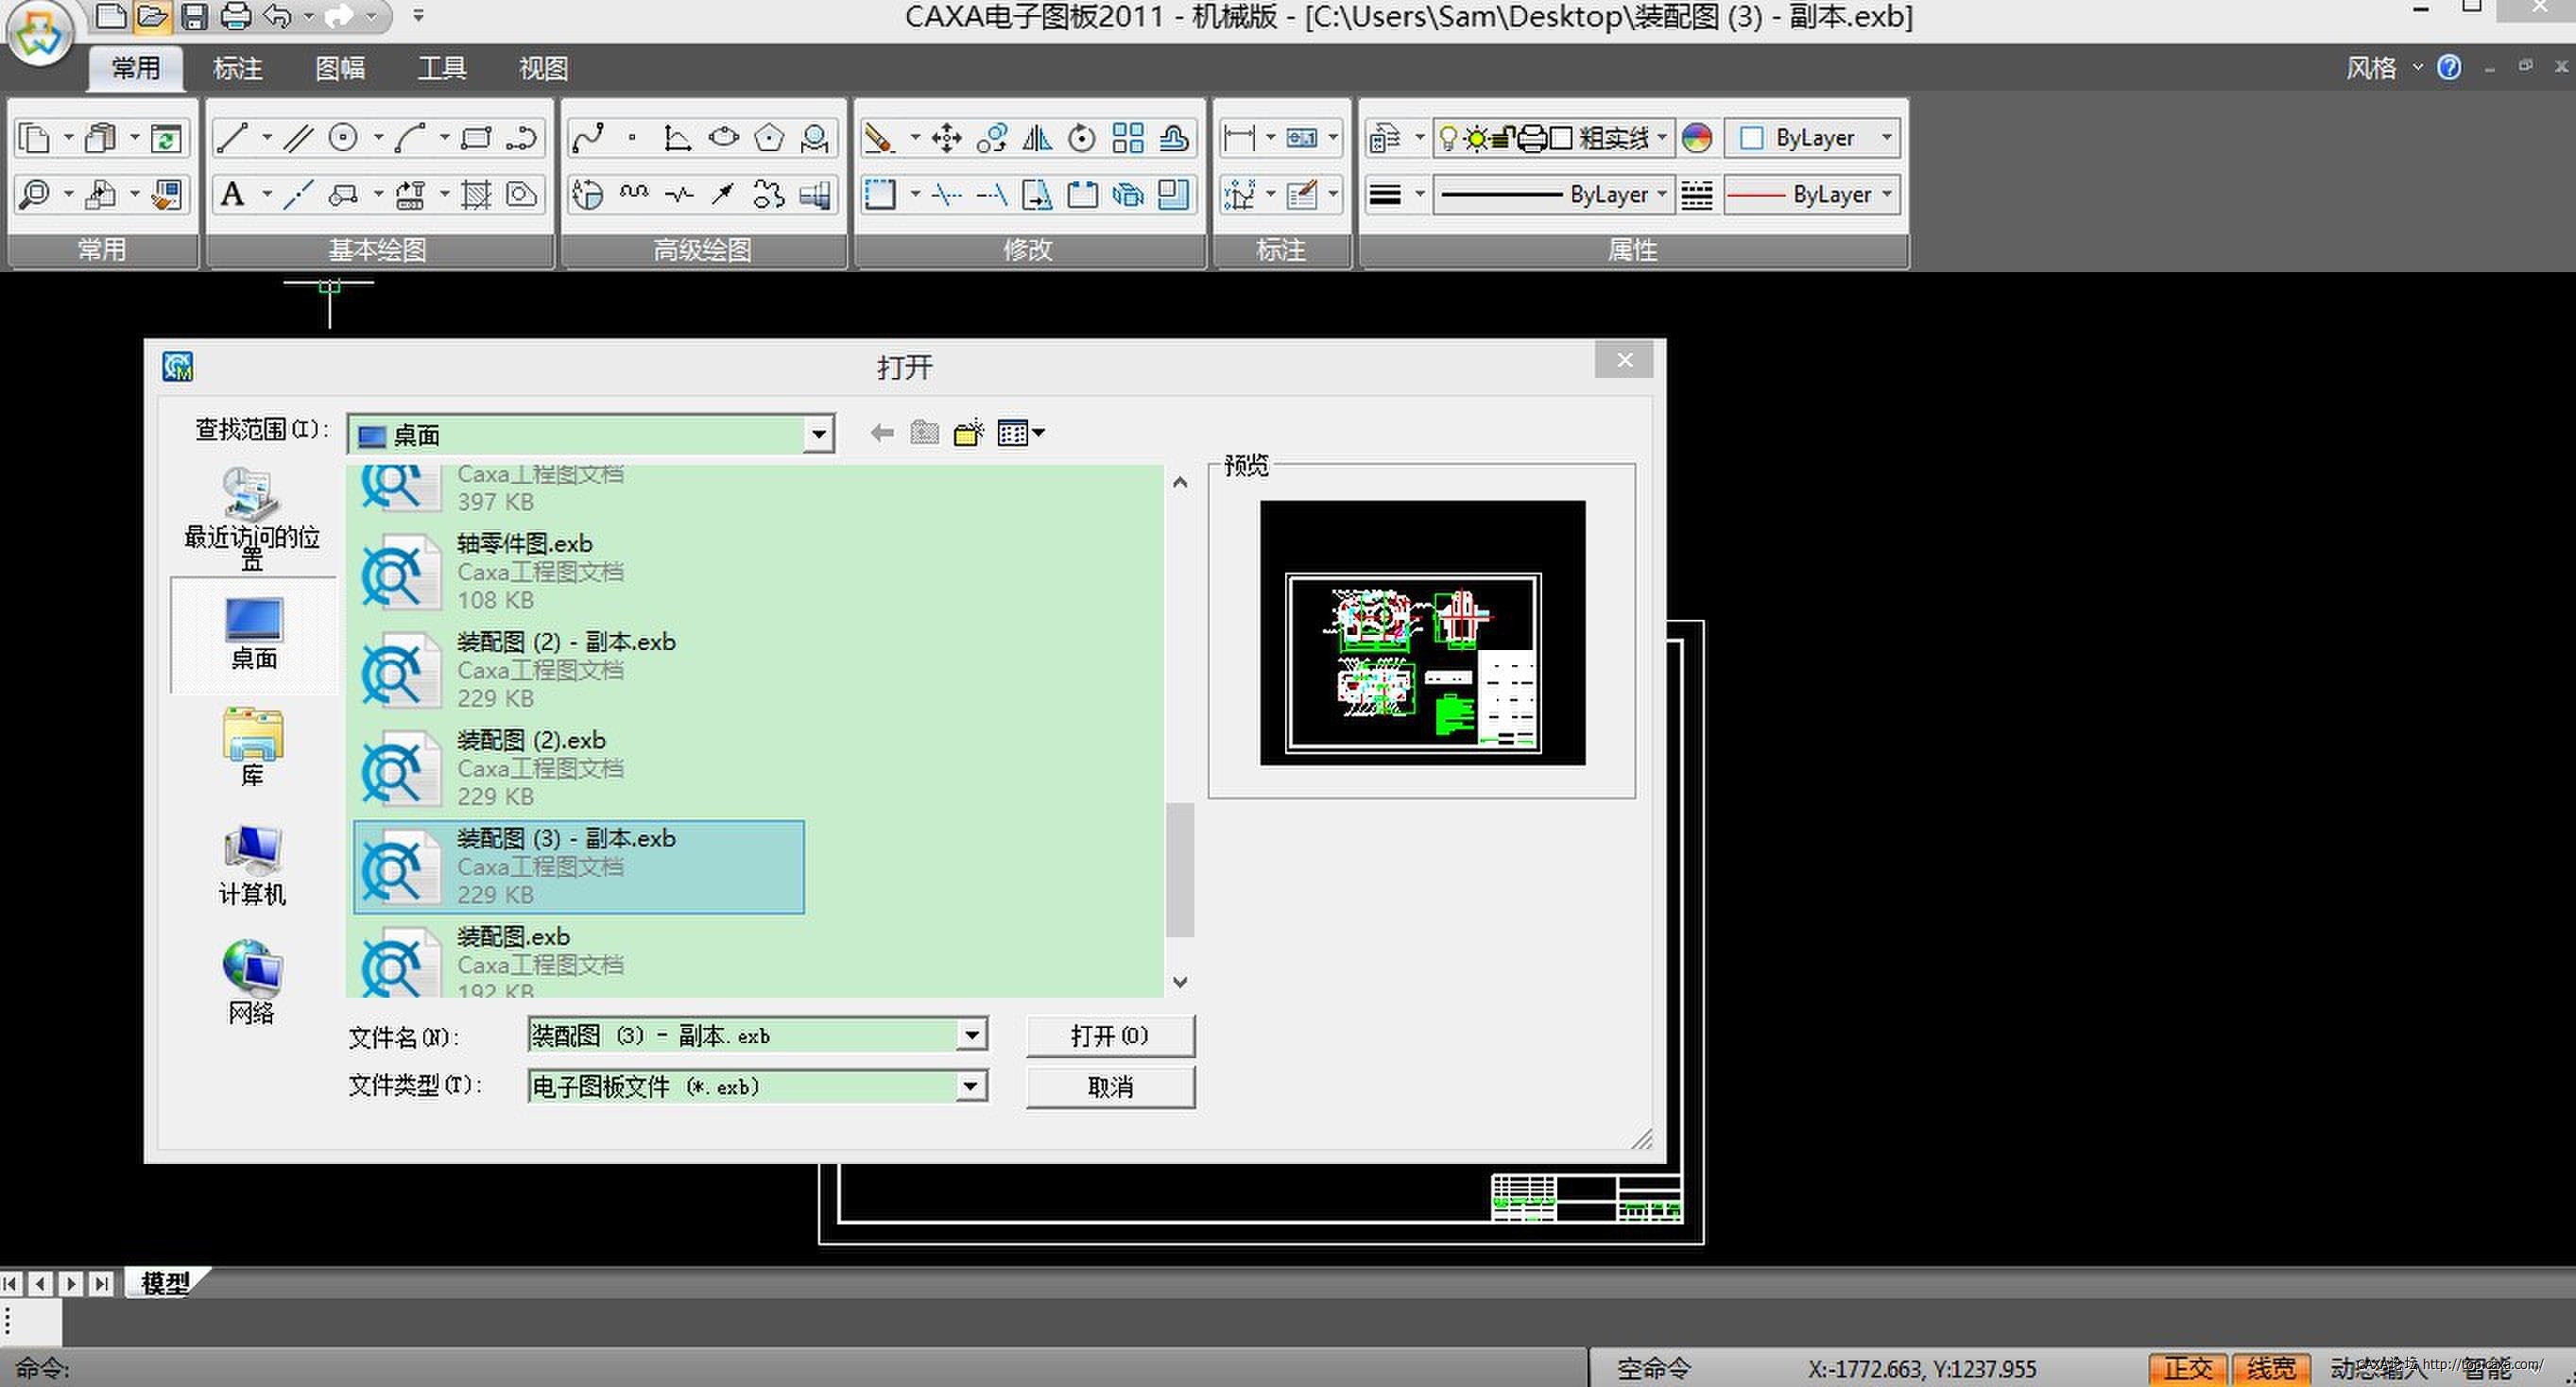Click the color wheel icon in properties

pos(1696,137)
